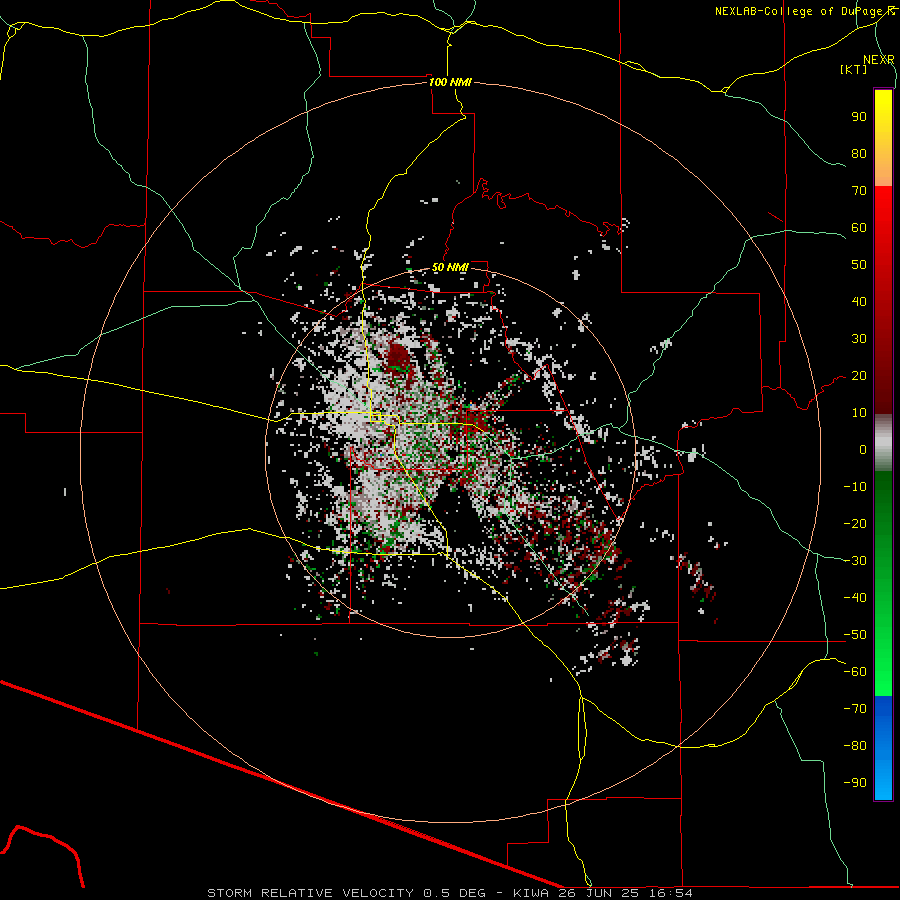Click the 100 NMI range ring label
Image resolution: width=900 pixels, height=900 pixels.
pos(450,82)
